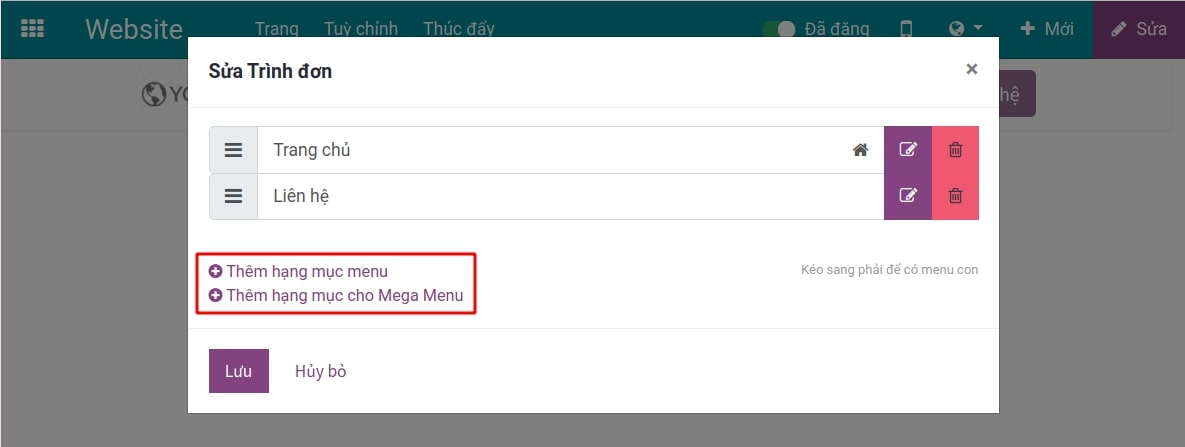
Task: Open the Trang menu
Action: [x=277, y=29]
